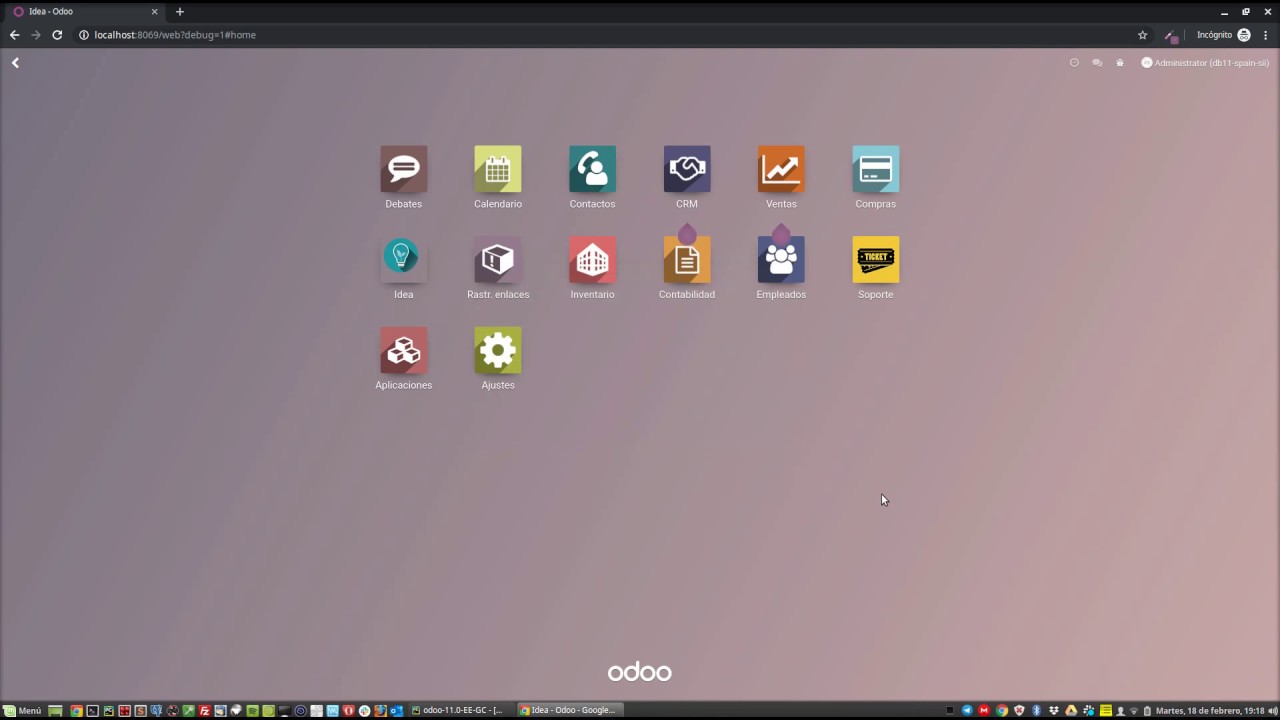The height and width of the screenshot is (720, 1280).
Task: Launch the Soporte ticket app
Action: [876, 268]
